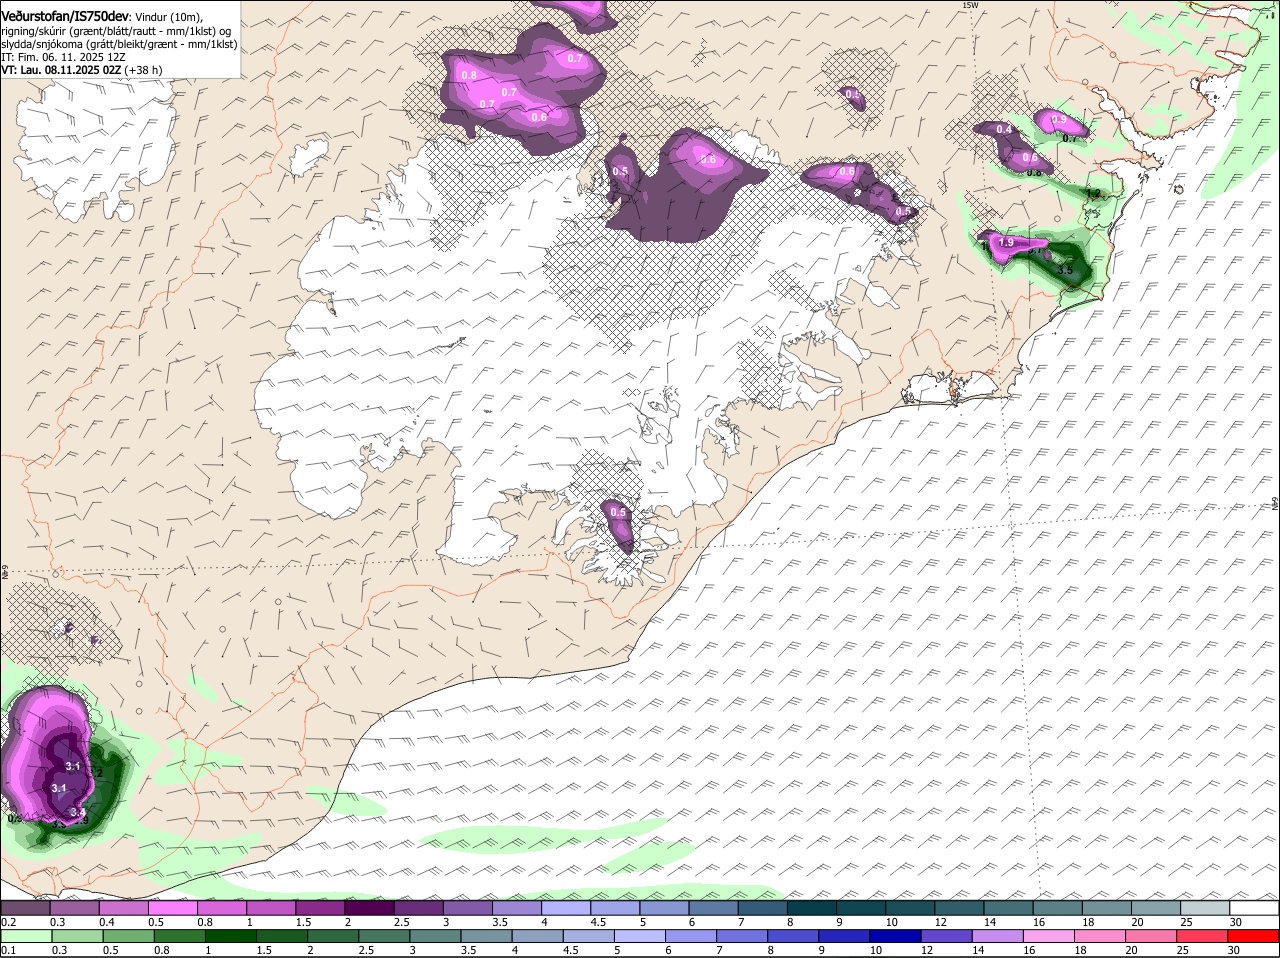This screenshot has height=958, width=1280.
Task: Click the 'Vindur (10m),' header text
Action: tap(169, 17)
